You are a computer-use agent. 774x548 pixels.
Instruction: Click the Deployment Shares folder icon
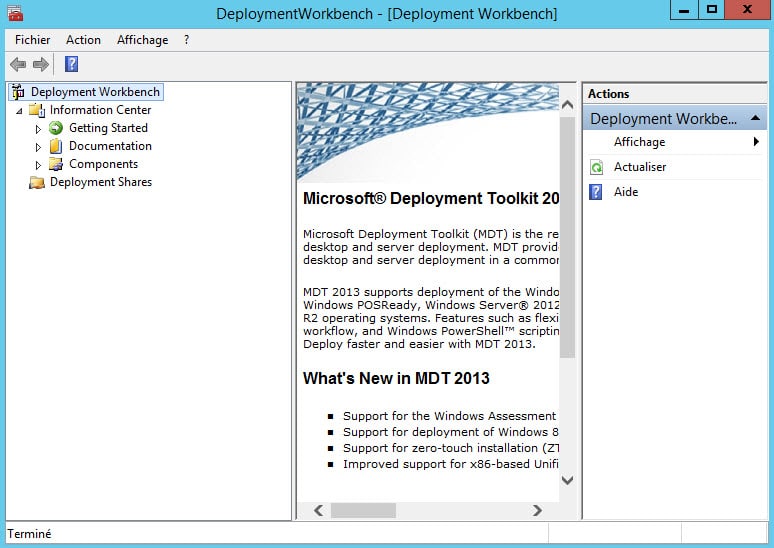(37, 182)
